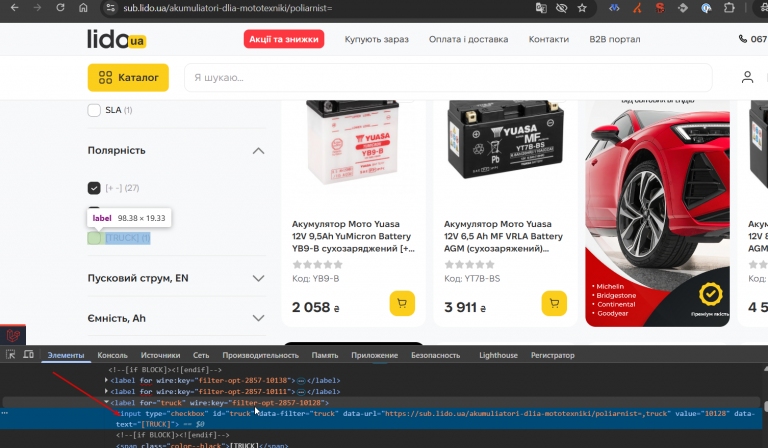The height and width of the screenshot is (448, 768).
Task: Click the three dots beside highlighted DOM line
Action: [x=4, y=413]
